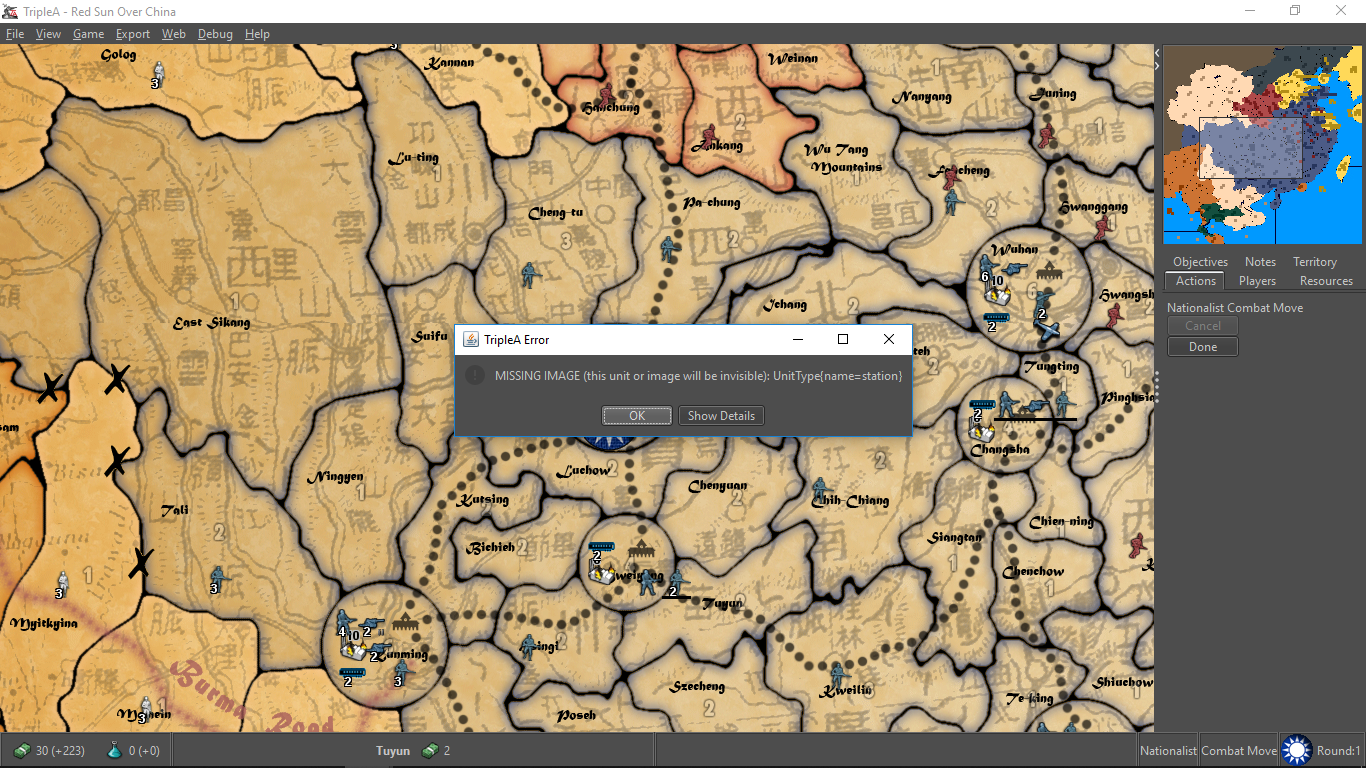Image resolution: width=1366 pixels, height=768 pixels.
Task: Select the red infantry unit in Ankang
Action: tap(709, 137)
